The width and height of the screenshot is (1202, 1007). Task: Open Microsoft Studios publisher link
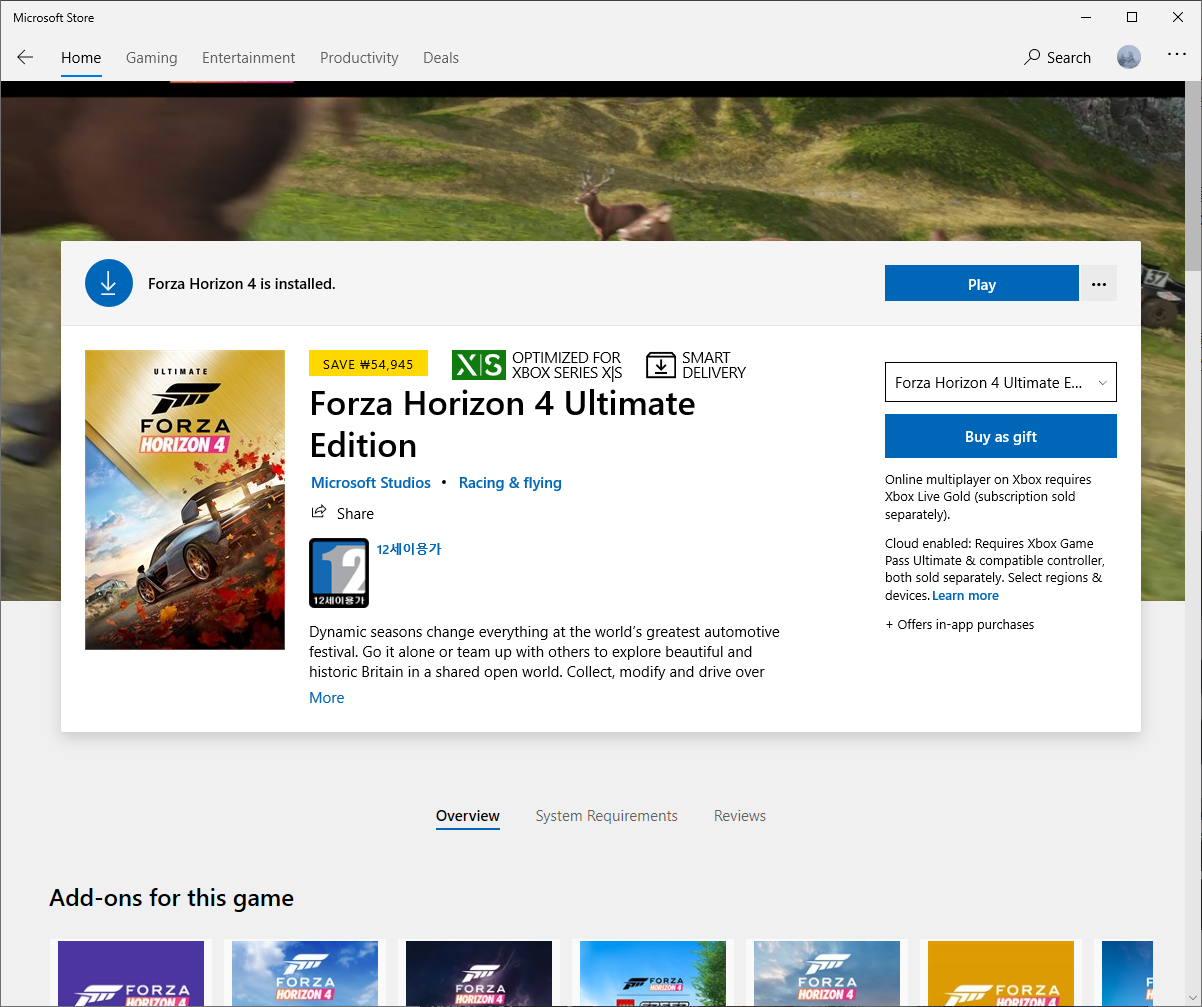371,483
